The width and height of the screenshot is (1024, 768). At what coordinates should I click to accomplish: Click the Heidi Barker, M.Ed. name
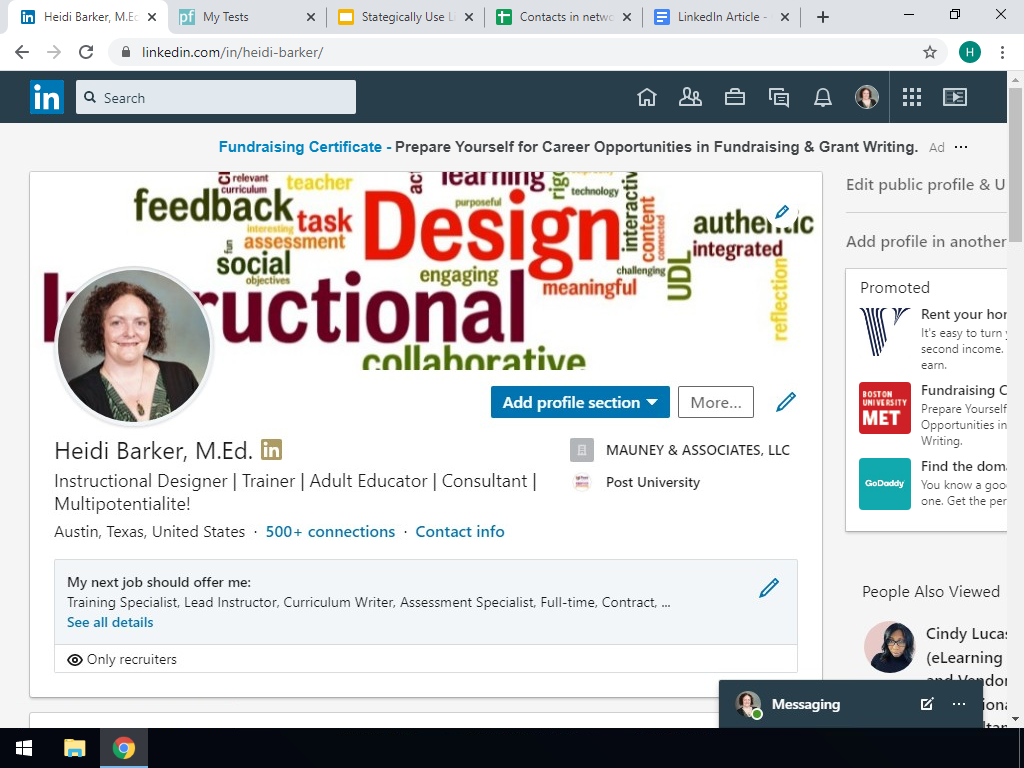tap(153, 451)
